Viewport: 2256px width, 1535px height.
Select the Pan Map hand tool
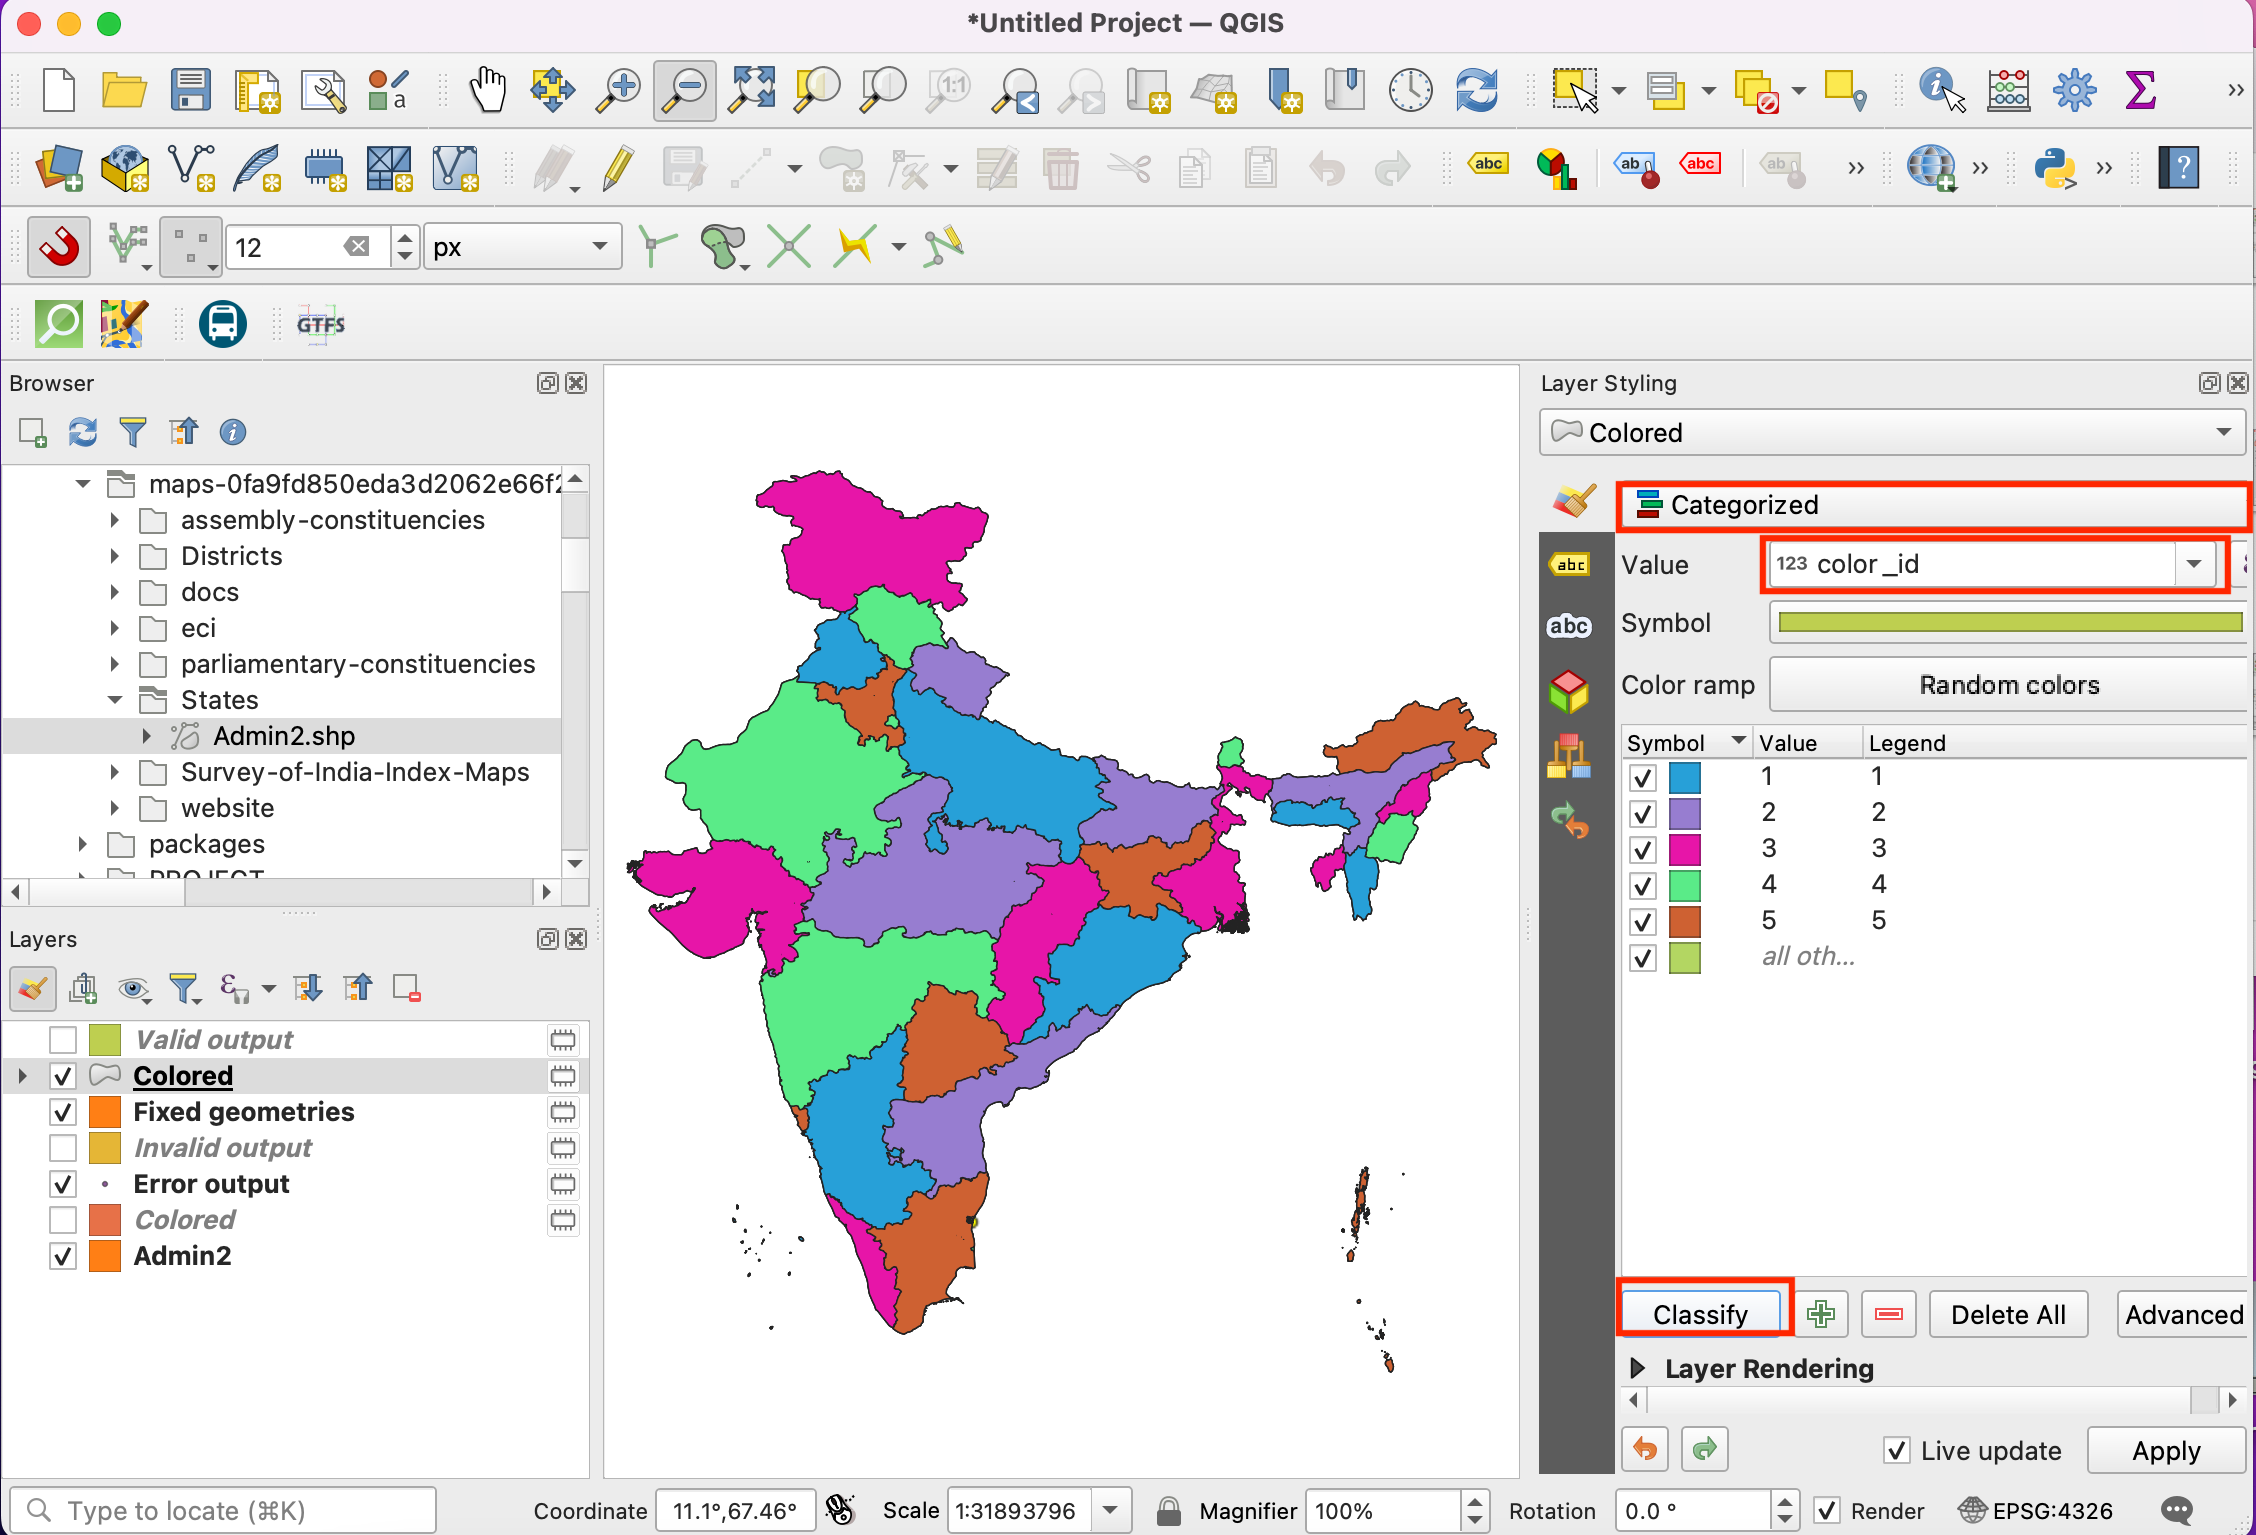[488, 91]
